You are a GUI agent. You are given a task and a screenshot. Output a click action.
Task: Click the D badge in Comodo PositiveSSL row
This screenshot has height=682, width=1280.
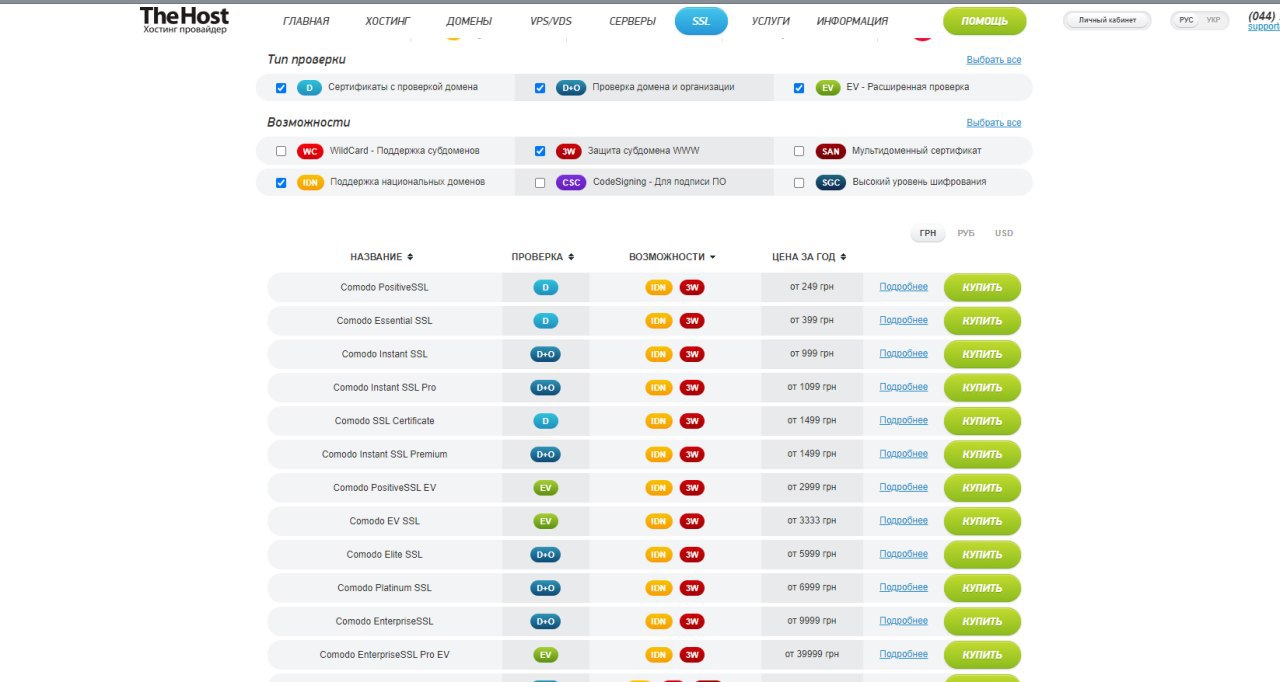pyautogui.click(x=545, y=288)
